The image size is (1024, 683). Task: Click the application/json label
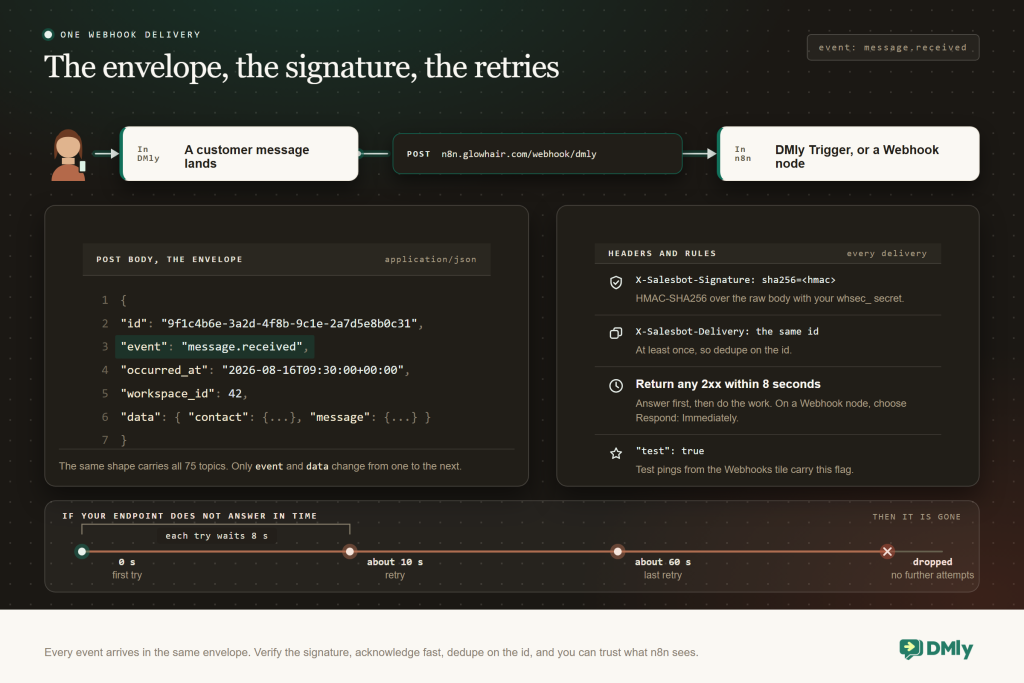430,259
